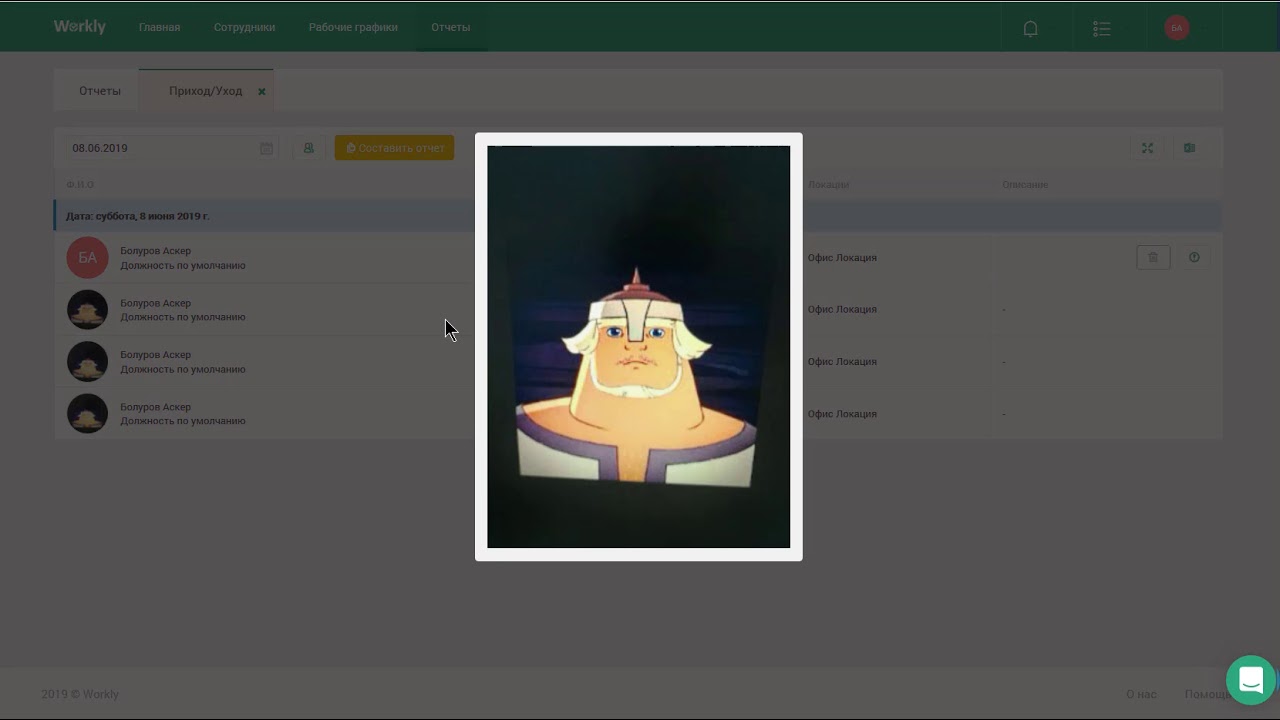This screenshot has height=720, width=1280.
Task: Toggle fullscreen table view icon
Action: point(1148,148)
